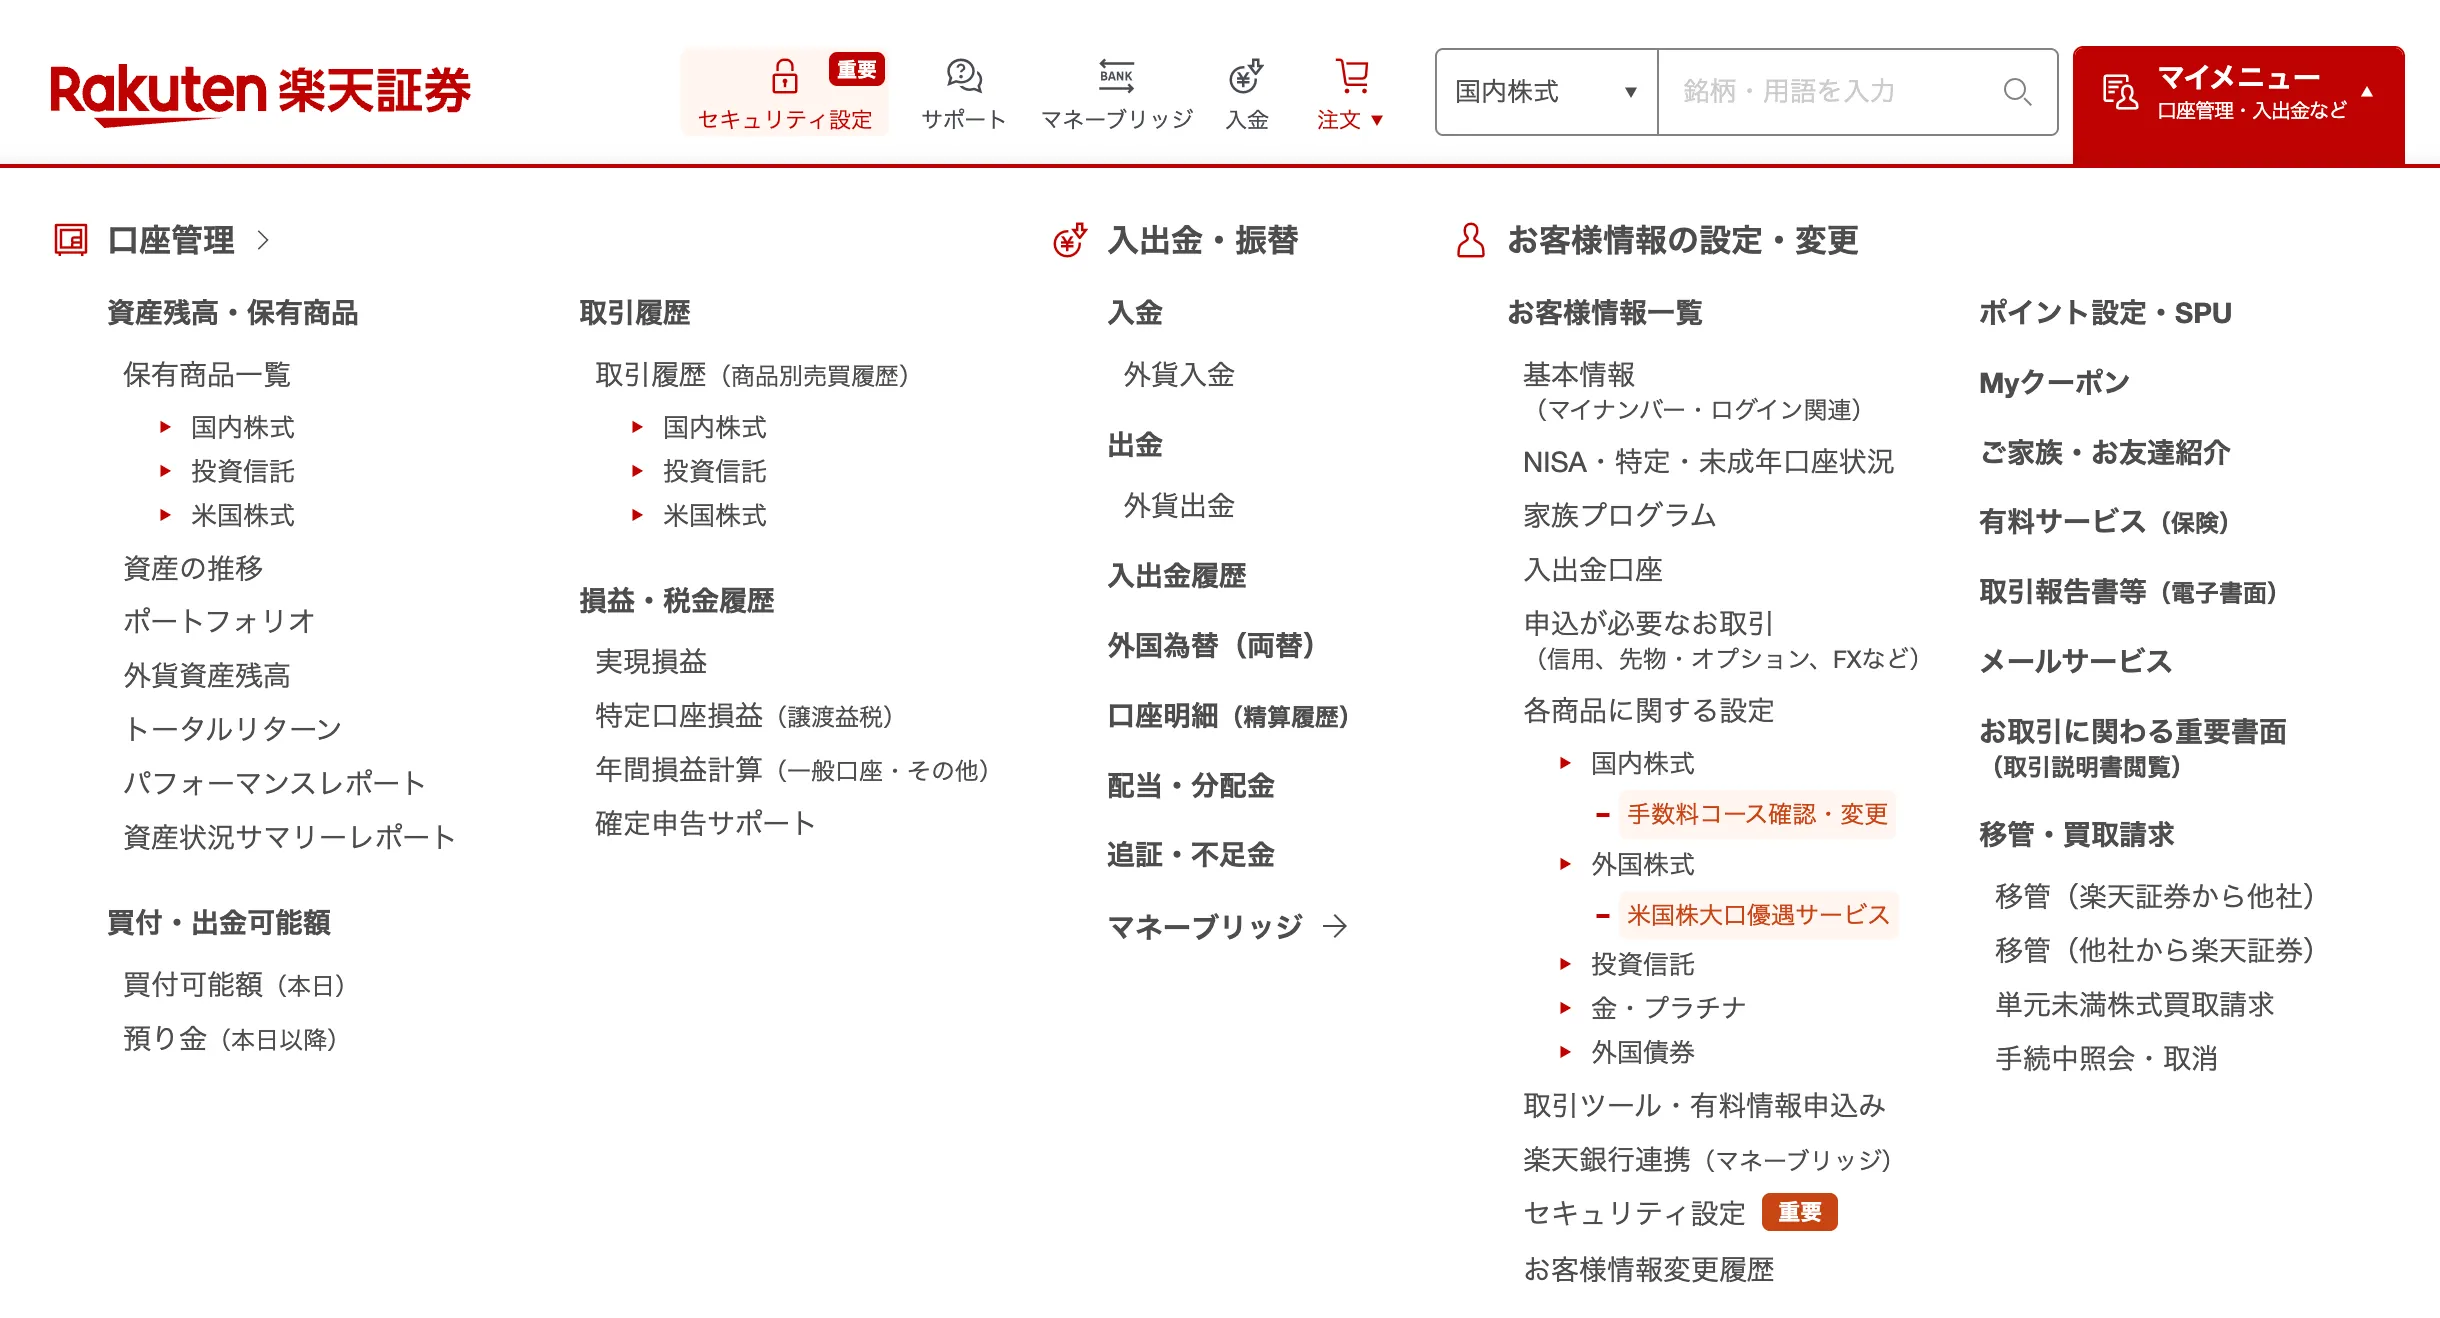Click the Rakuten 楽天証券 logo
2440x1318 pixels.
pos(263,91)
